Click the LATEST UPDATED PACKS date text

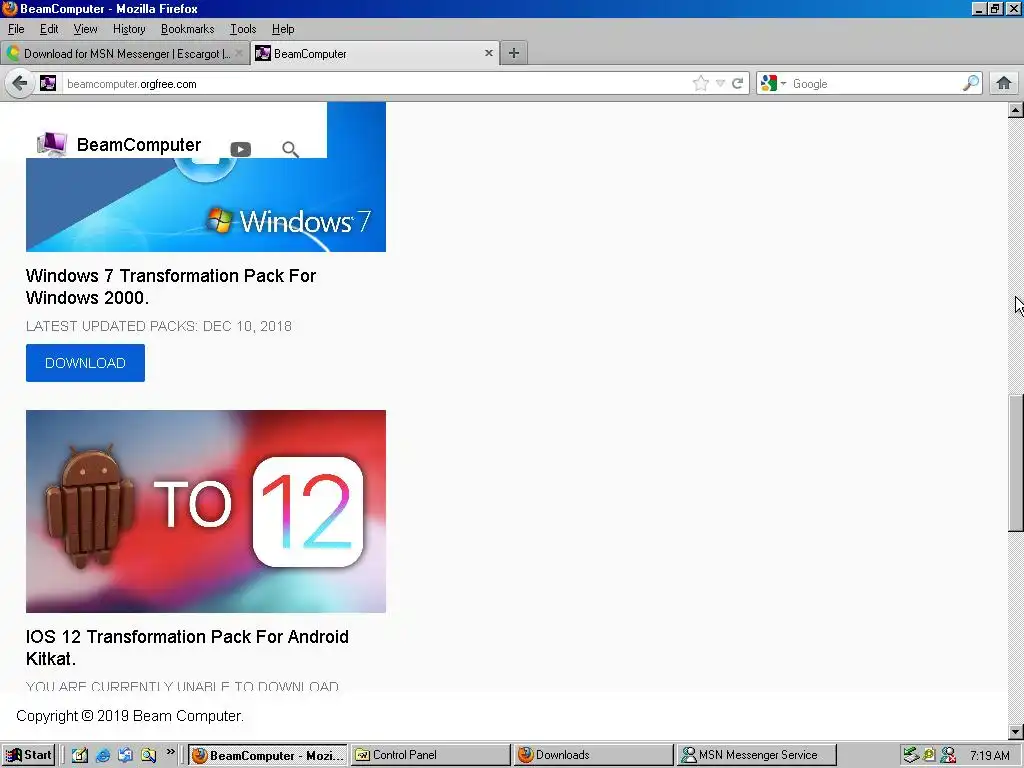pyautogui.click(x=159, y=326)
